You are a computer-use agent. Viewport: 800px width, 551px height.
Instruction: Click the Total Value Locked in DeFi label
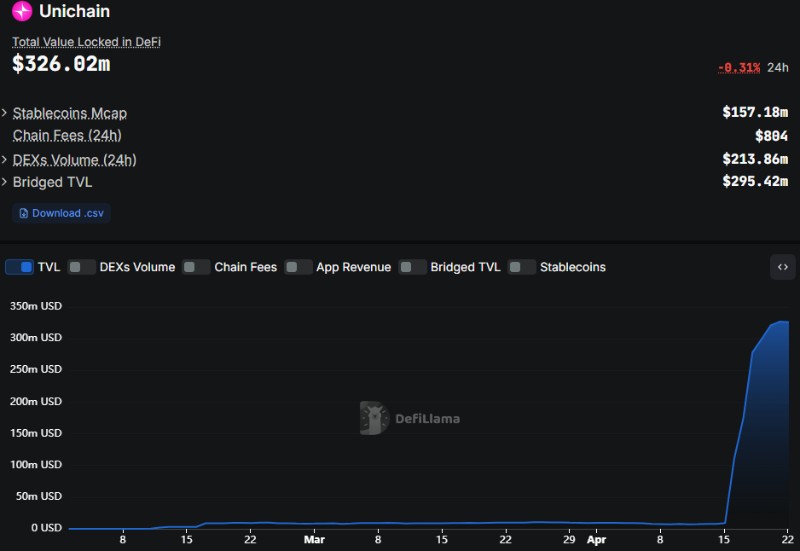[x=86, y=42]
